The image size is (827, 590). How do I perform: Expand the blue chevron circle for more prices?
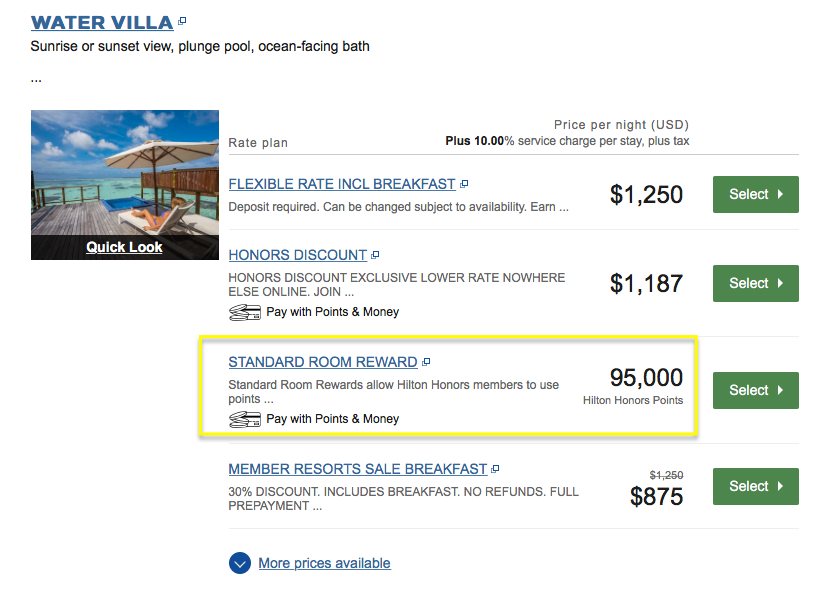(x=240, y=563)
